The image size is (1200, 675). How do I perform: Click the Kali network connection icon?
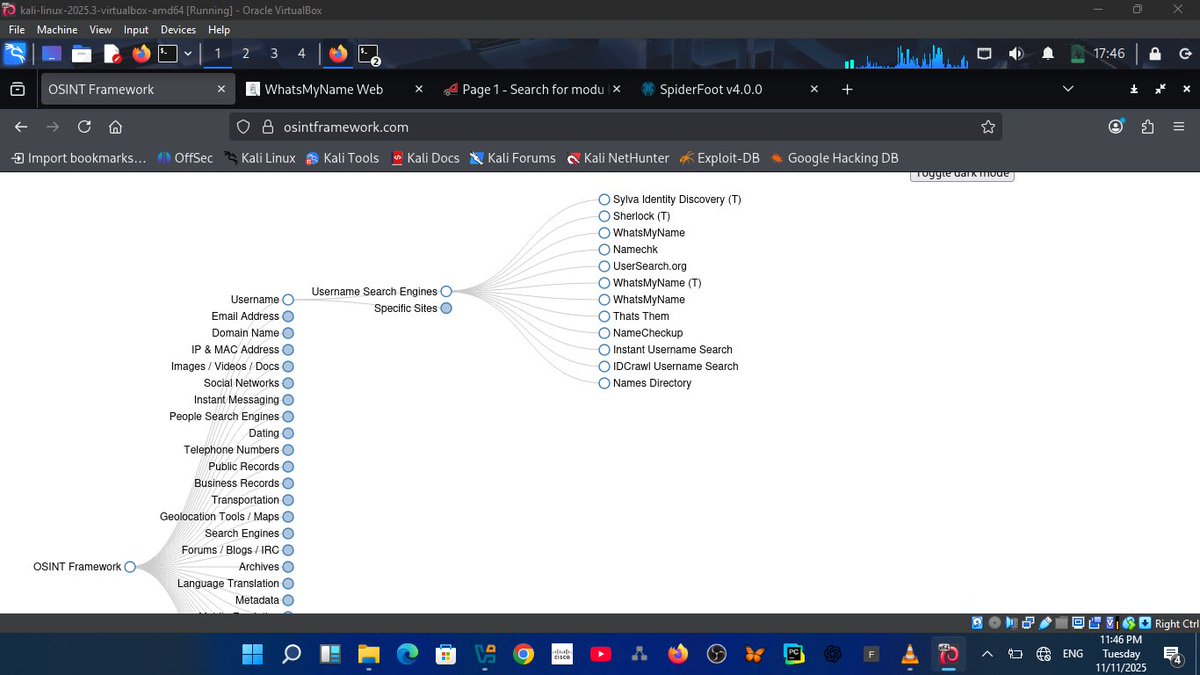(x=985, y=53)
